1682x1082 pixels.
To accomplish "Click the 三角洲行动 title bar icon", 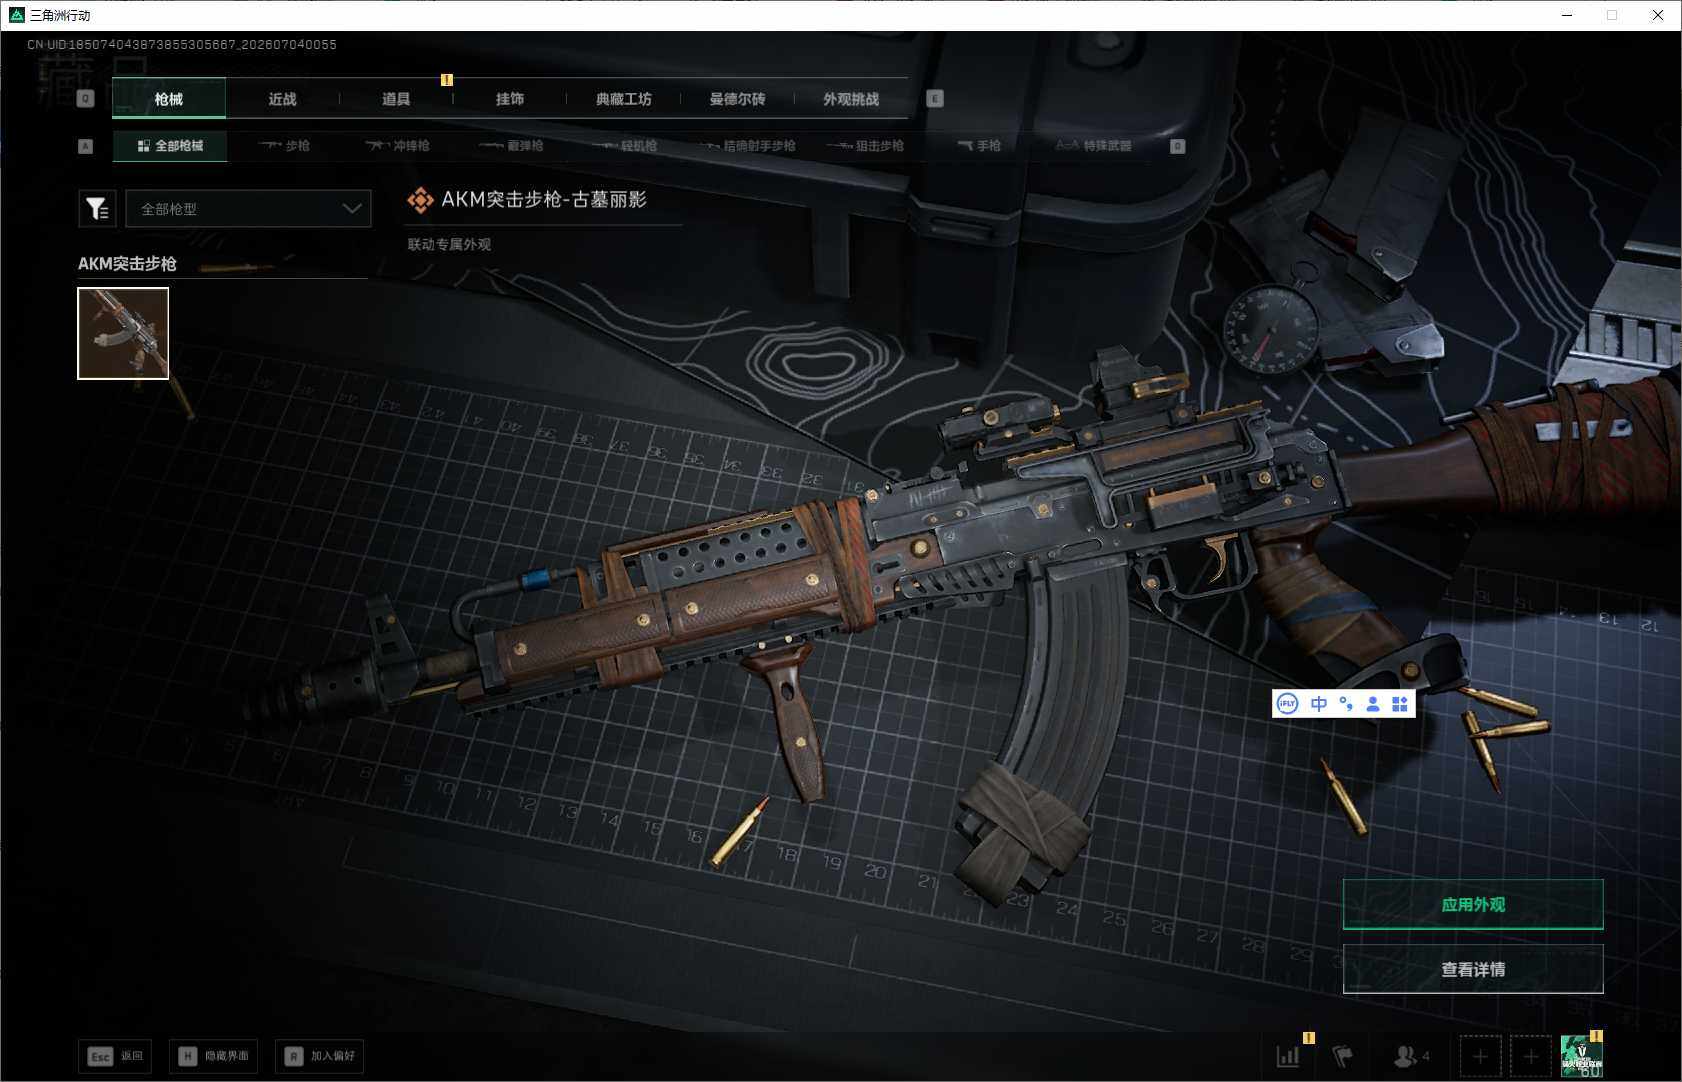I will click(x=16, y=15).
